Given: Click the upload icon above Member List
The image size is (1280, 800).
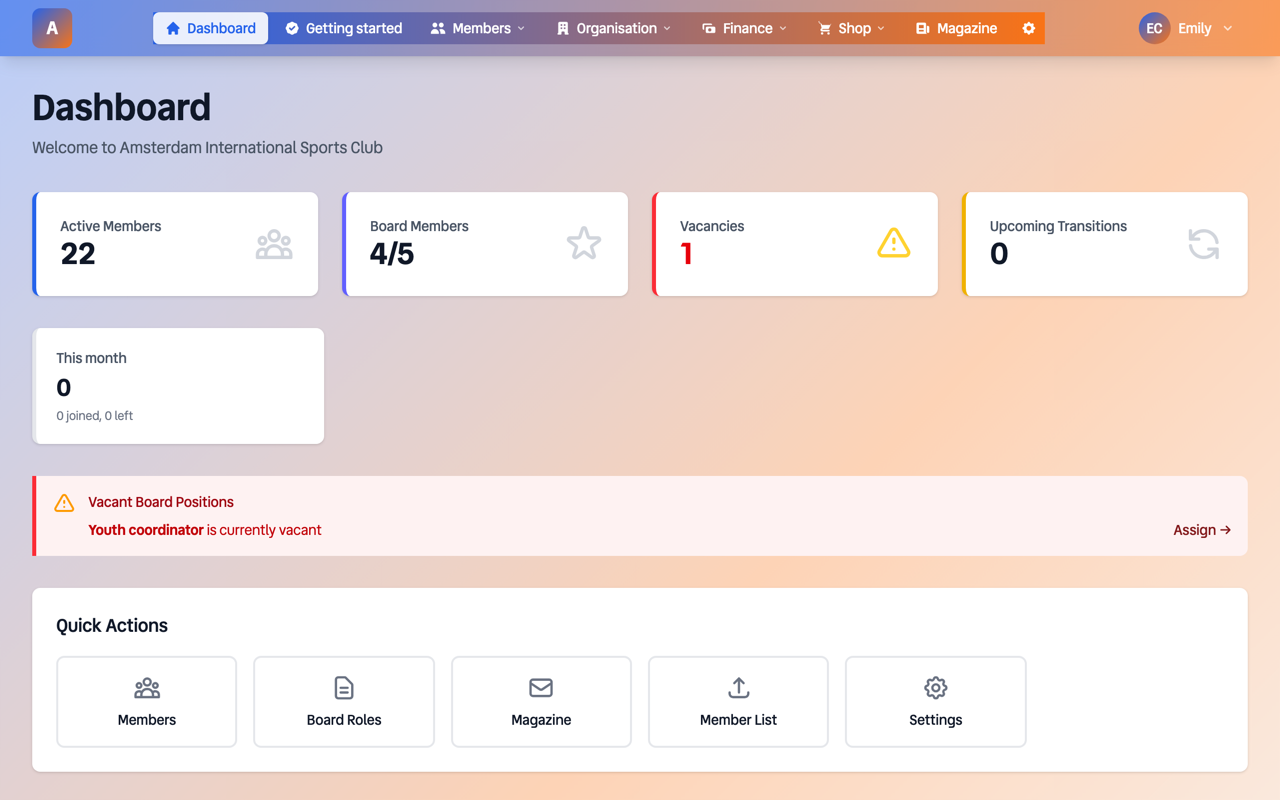Looking at the screenshot, I should pyautogui.click(x=738, y=688).
